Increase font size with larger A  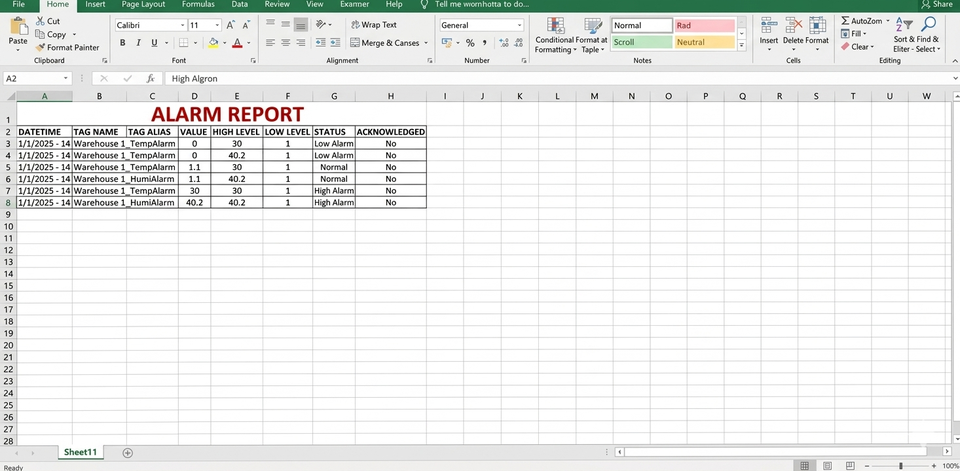230,25
